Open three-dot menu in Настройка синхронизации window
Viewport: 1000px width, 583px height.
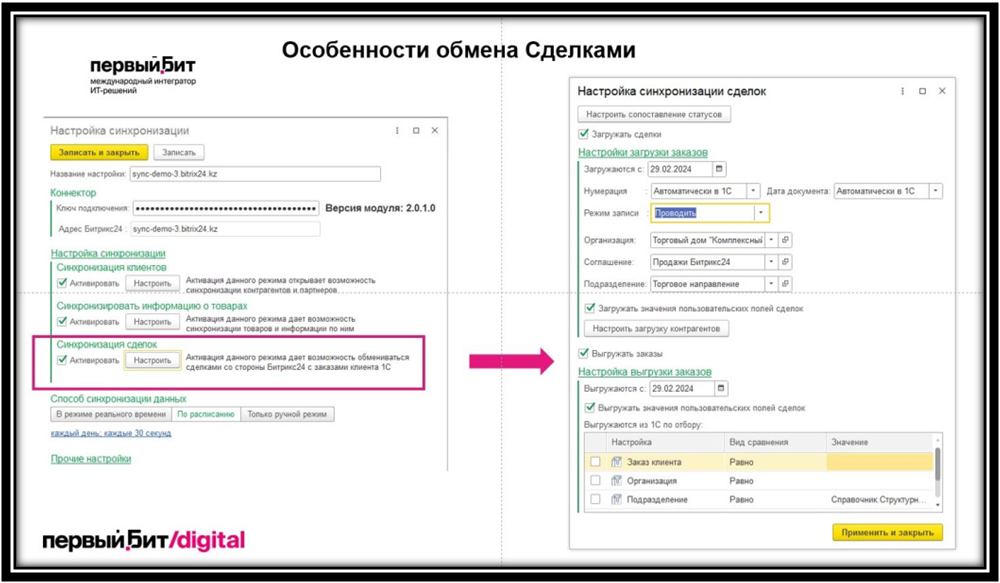(398, 131)
